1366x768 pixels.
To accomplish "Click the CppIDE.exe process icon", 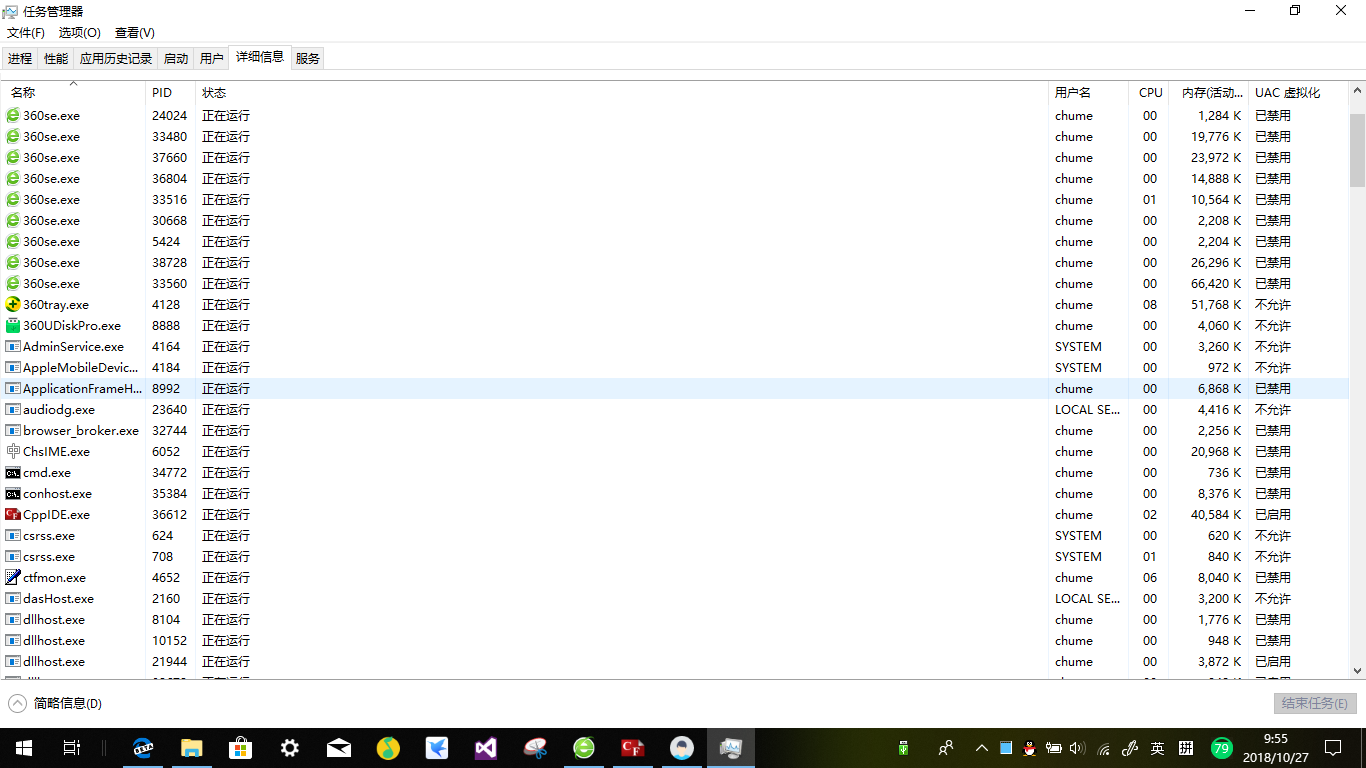I will click(13, 514).
